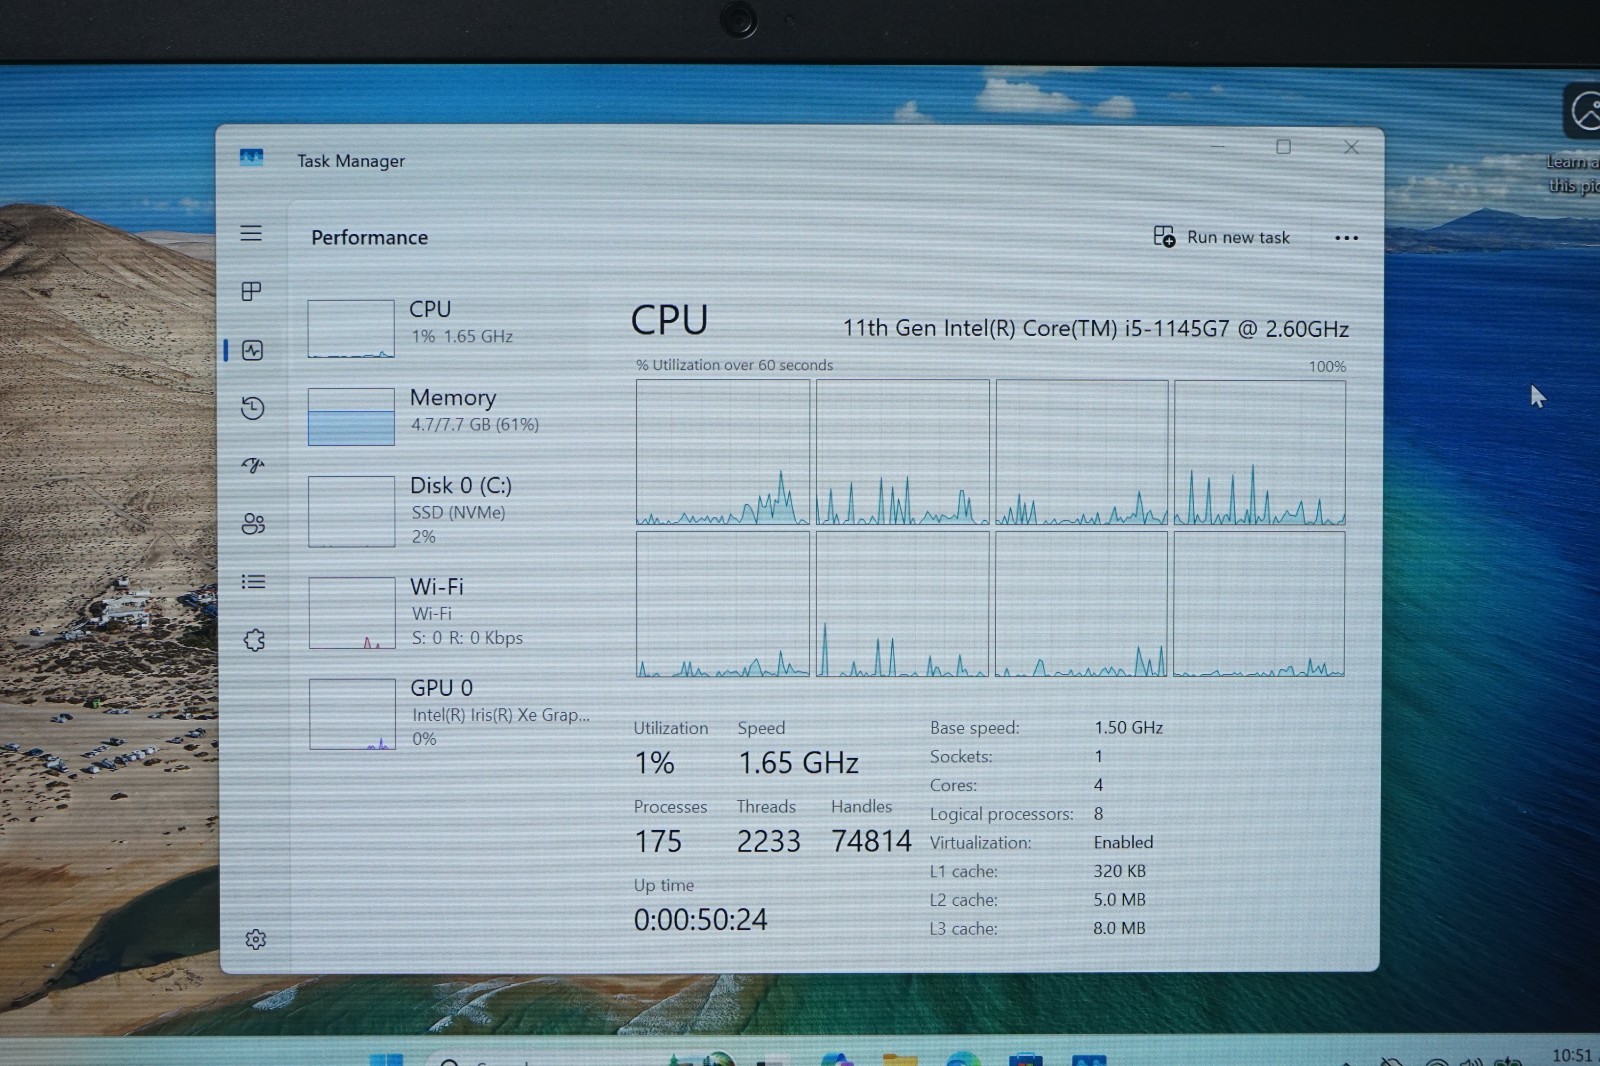This screenshot has height=1066, width=1600.
Task: Select the Disk 0 (C:) entry
Action: [452, 510]
